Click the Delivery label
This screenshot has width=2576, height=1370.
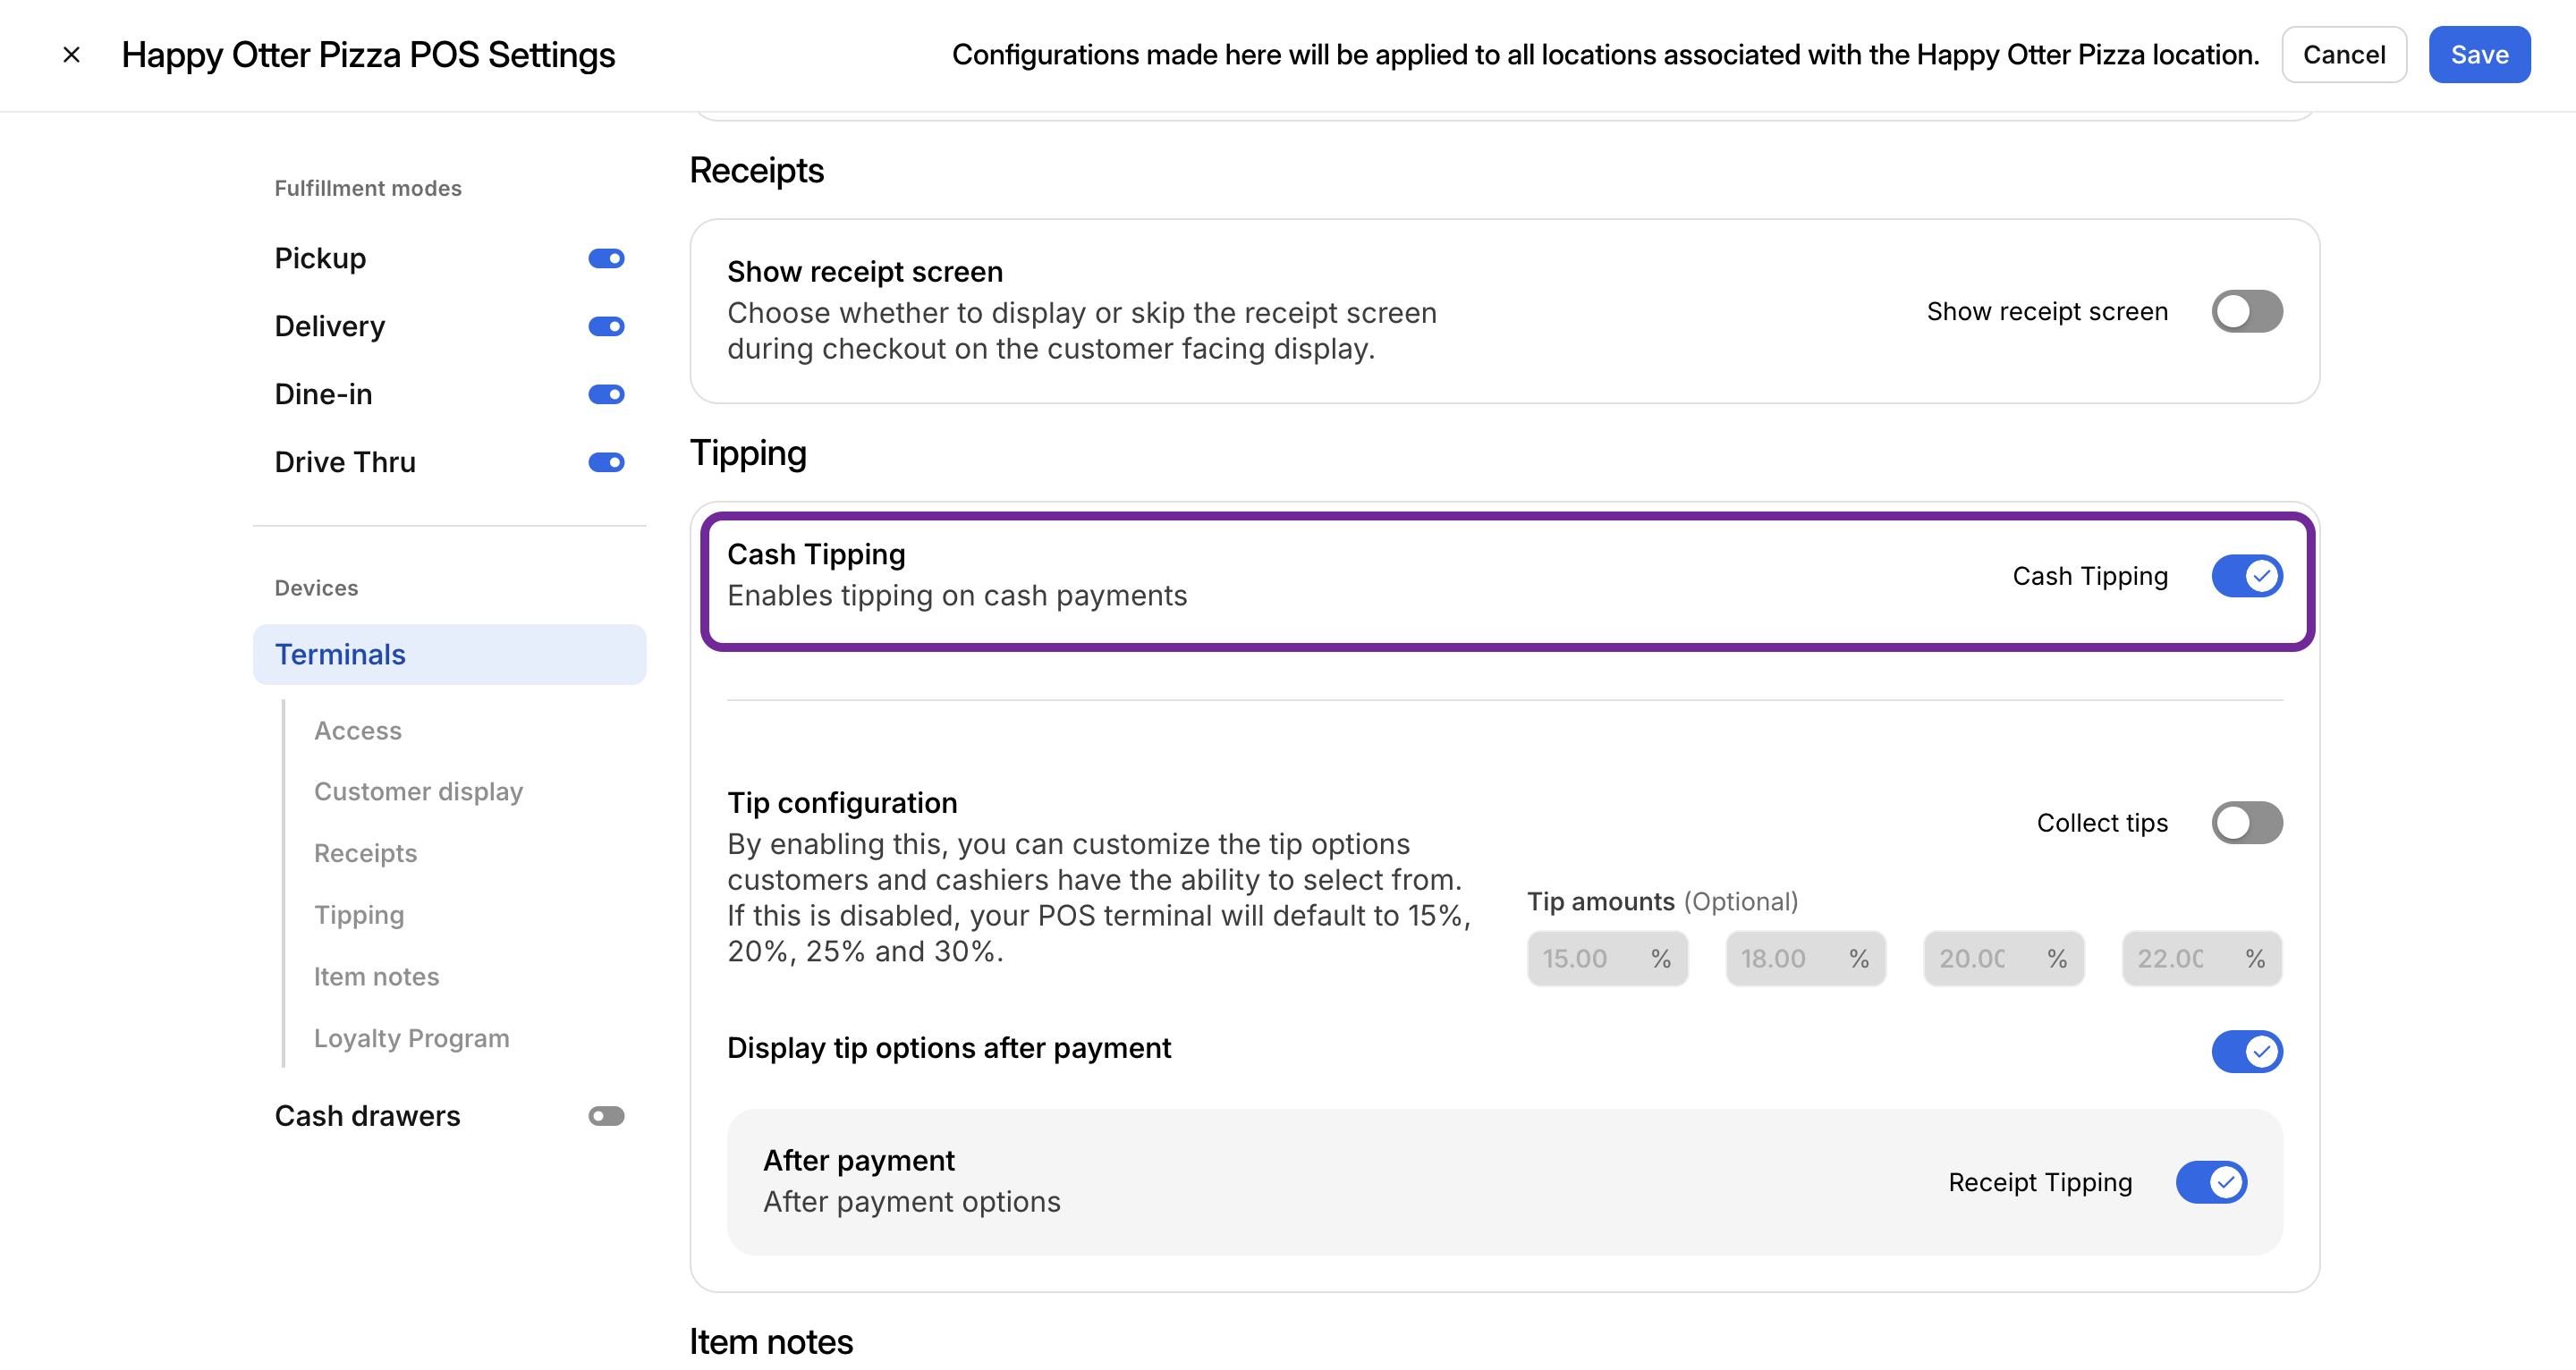pyautogui.click(x=330, y=327)
